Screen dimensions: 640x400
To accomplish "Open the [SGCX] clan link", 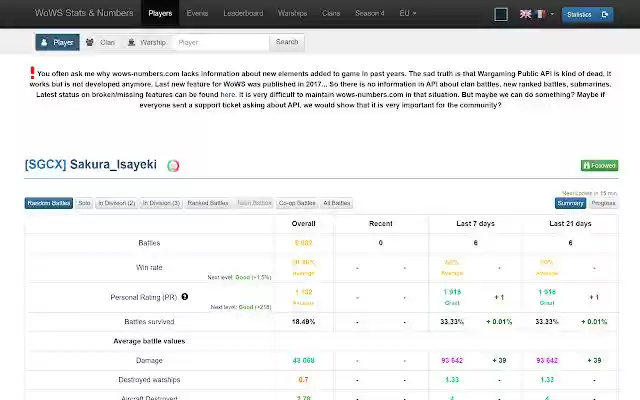I will pos(45,164).
